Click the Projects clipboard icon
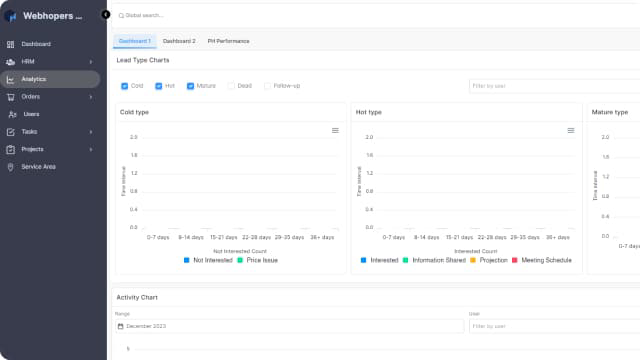Screen dimensions: 640x360 click(x=11, y=149)
